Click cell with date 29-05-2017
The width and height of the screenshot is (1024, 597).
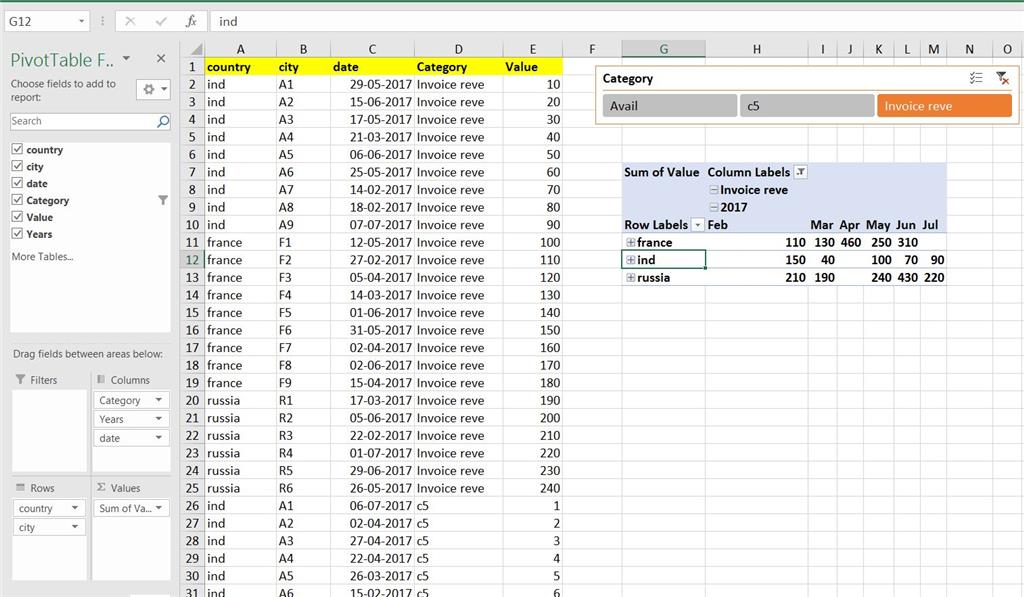tap(372, 84)
